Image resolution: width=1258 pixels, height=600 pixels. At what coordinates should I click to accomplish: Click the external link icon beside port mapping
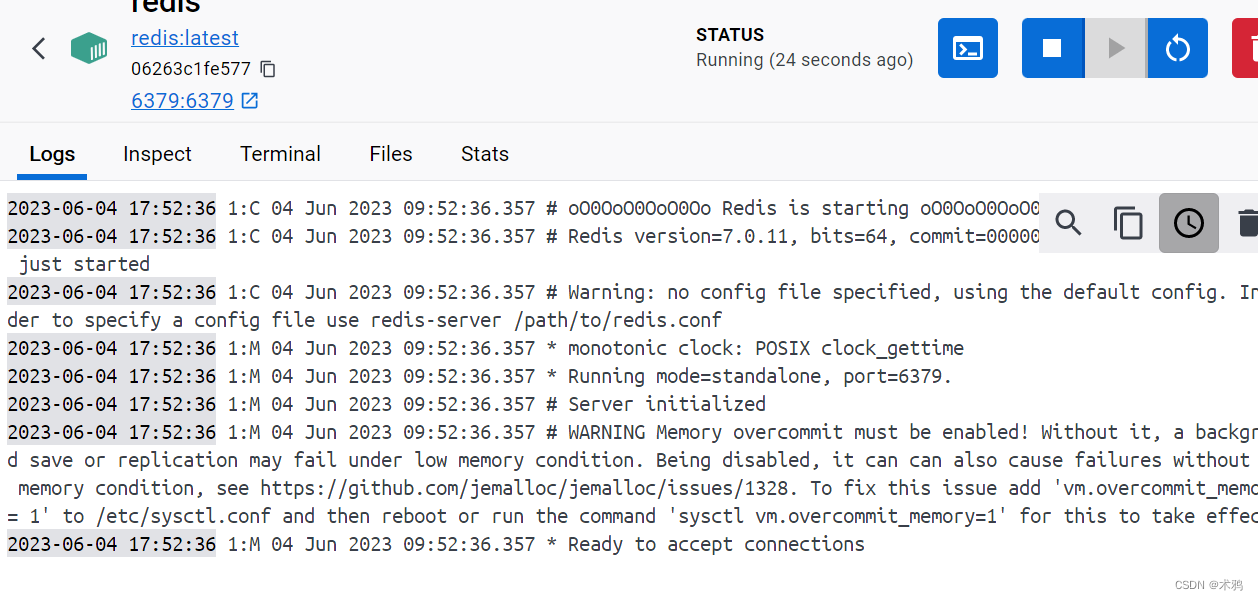coord(249,100)
